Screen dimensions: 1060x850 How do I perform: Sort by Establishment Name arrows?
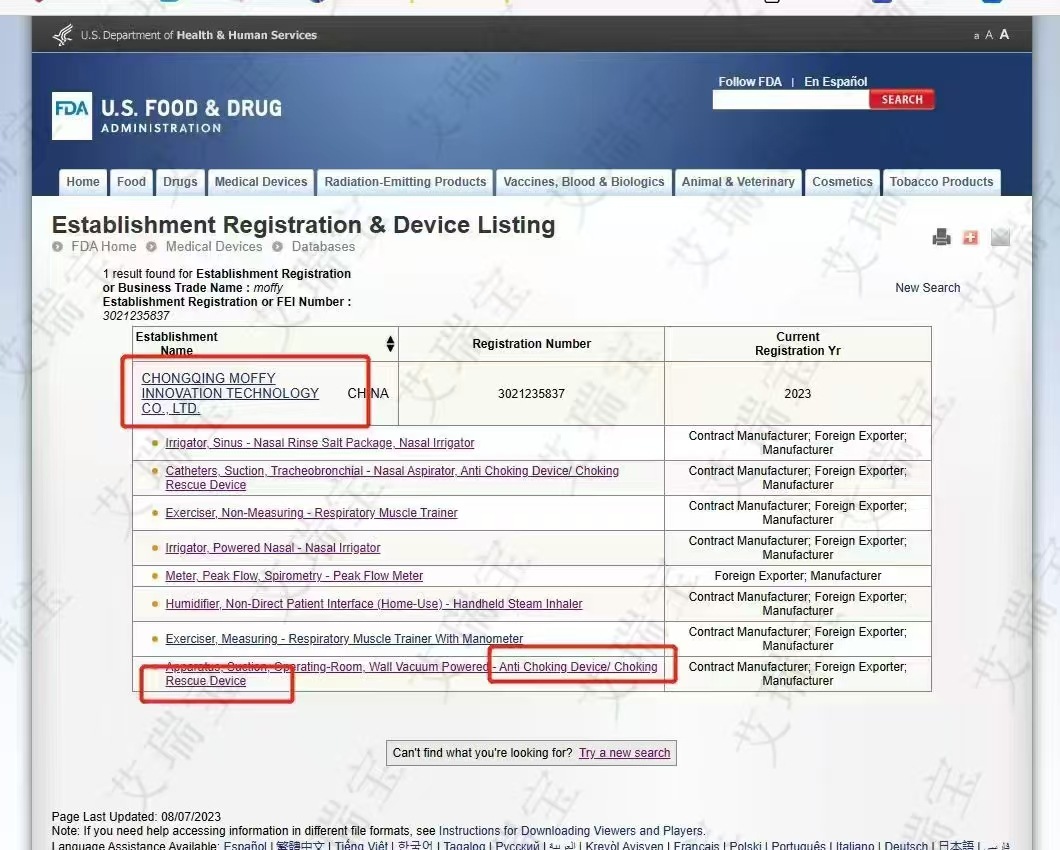(x=390, y=344)
